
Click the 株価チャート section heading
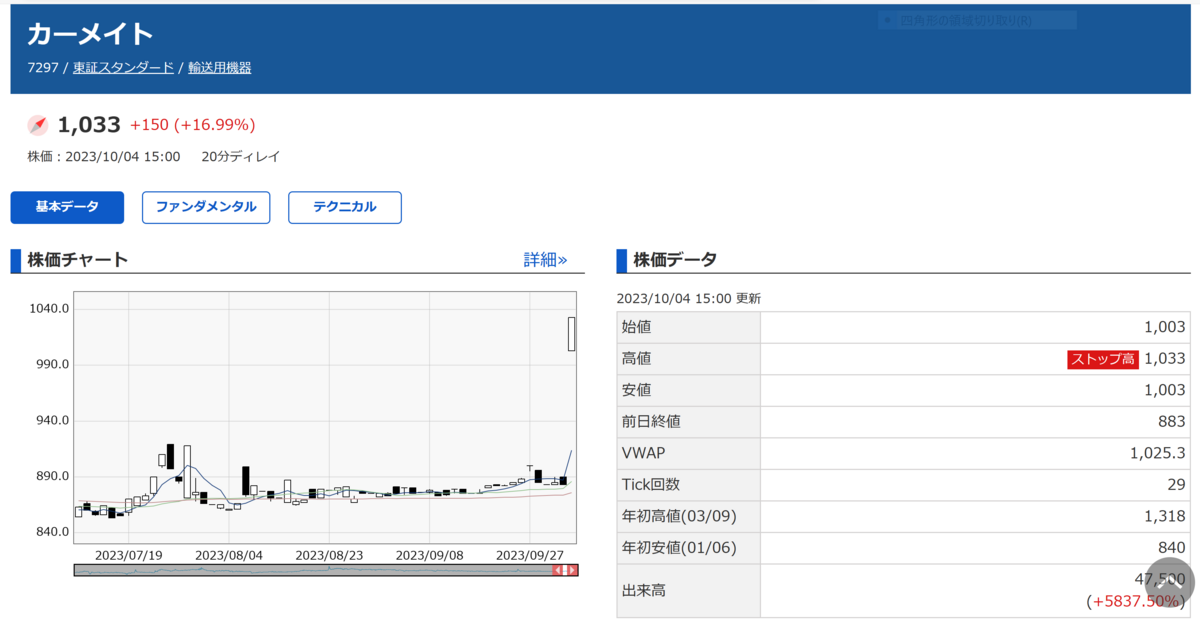click(78, 260)
